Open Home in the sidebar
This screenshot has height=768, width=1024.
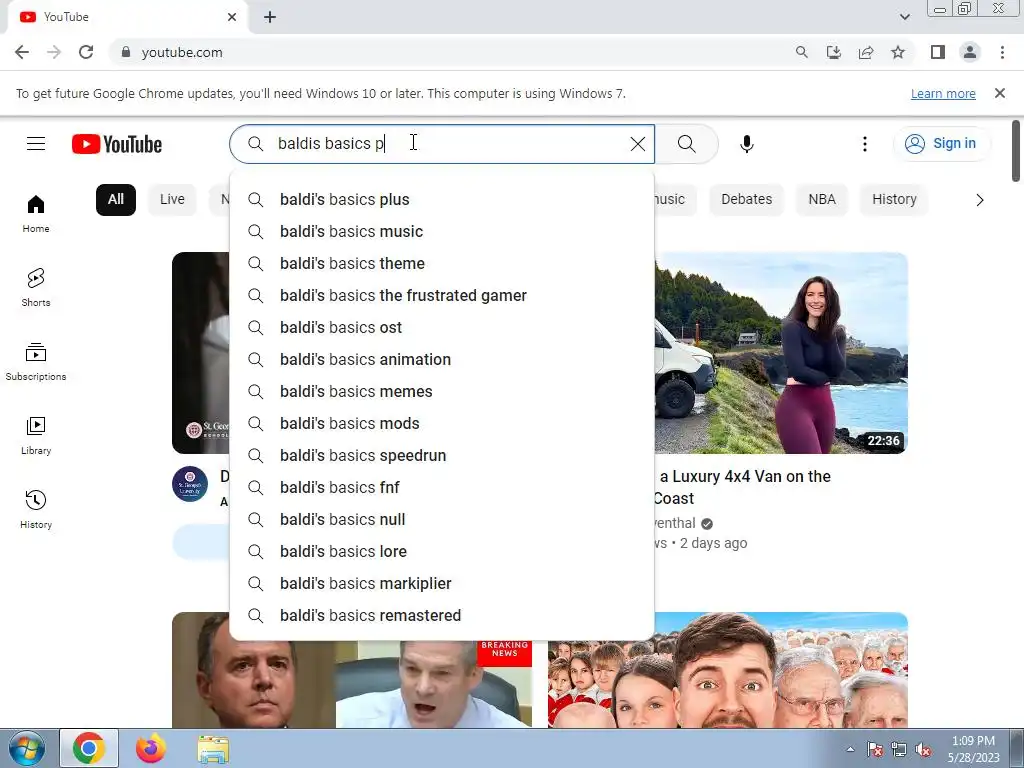(36, 214)
